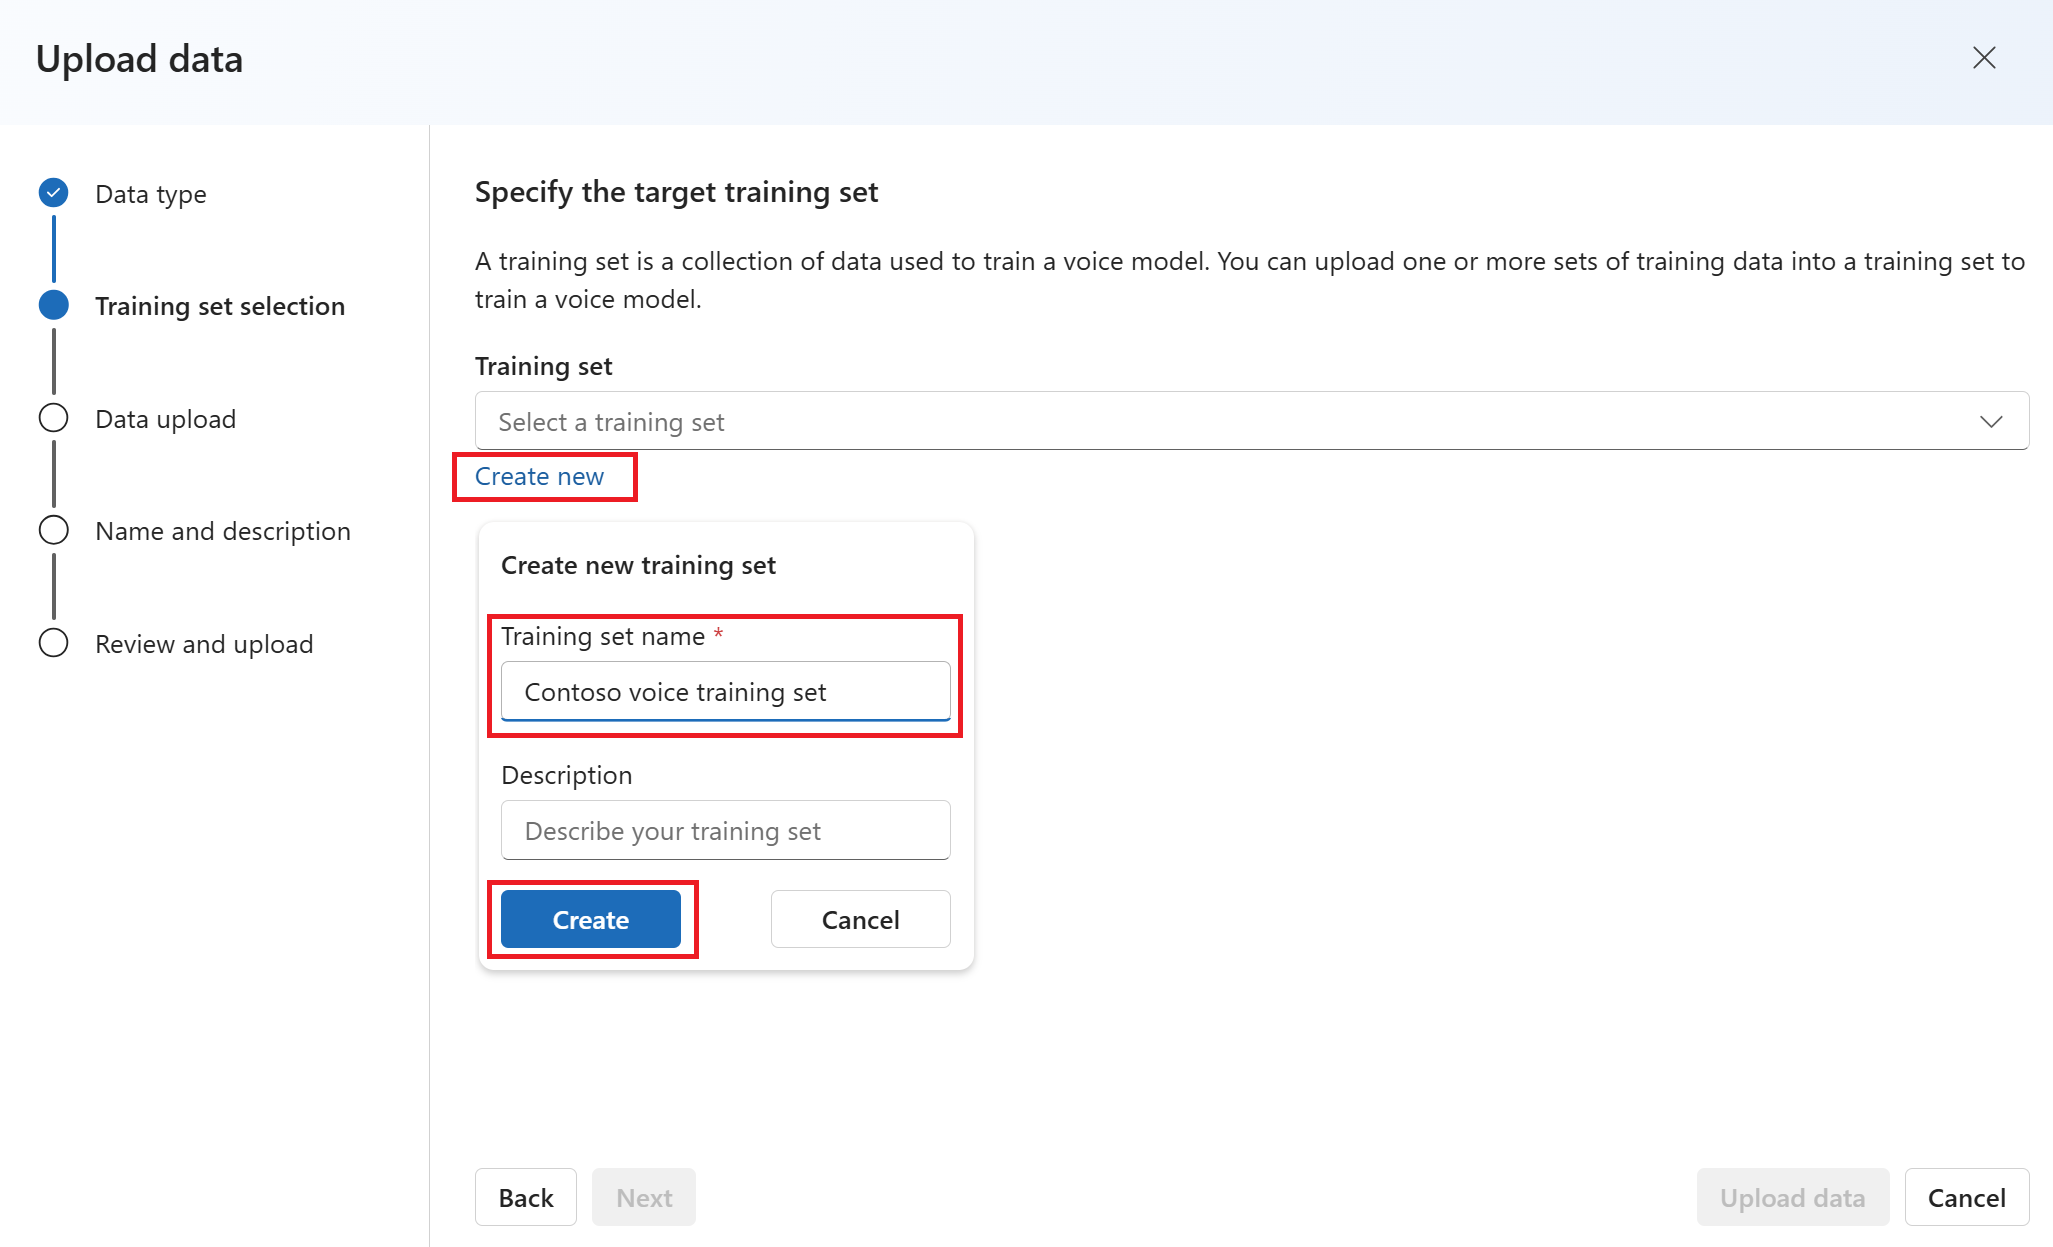Image resolution: width=2053 pixels, height=1247 pixels.
Task: Select the Data type step label
Action: [151, 194]
